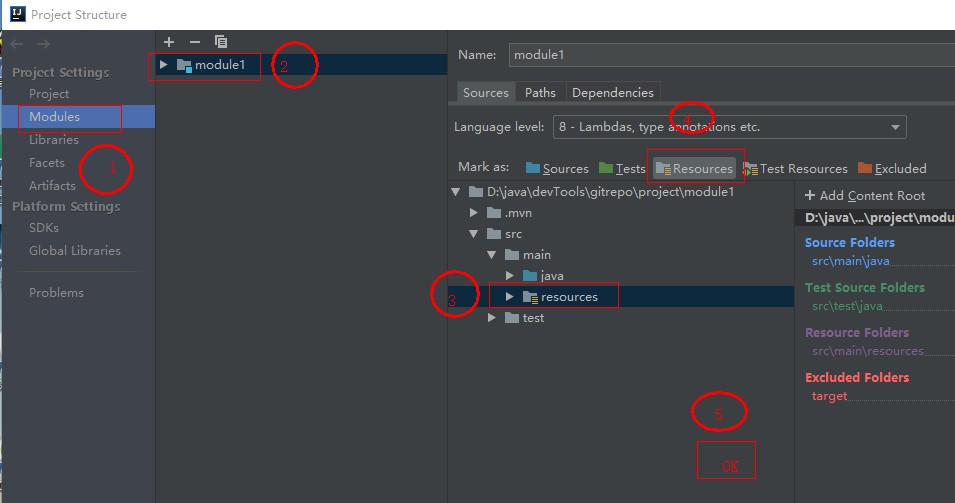Mark selected folder as Sources
The image size is (955, 503).
point(557,169)
